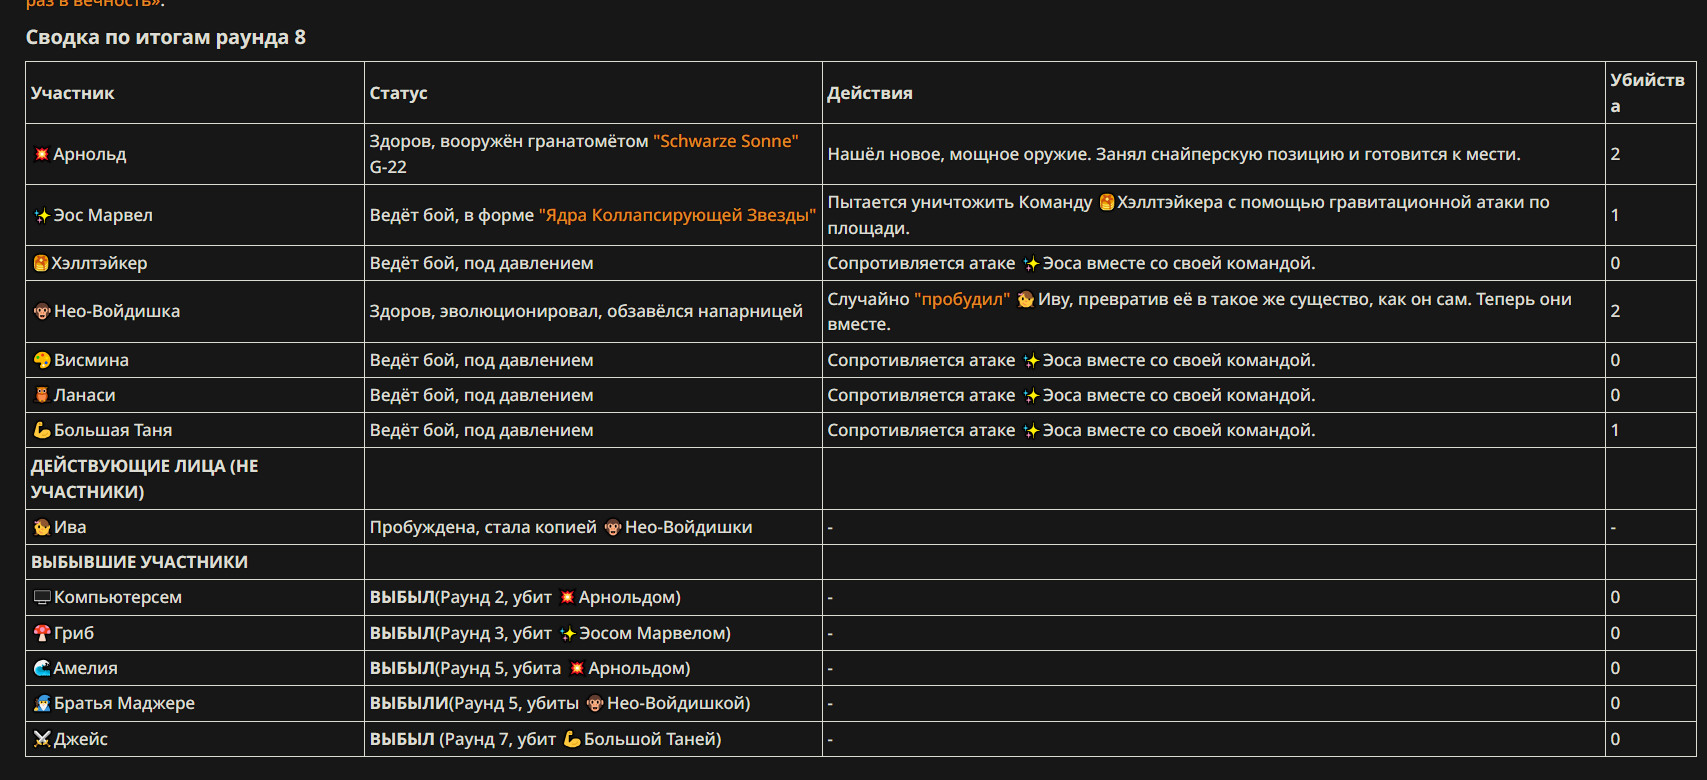This screenshot has height=780, width=1707.
Task: Click the wave emoji beside Амелия
Action: 42,668
